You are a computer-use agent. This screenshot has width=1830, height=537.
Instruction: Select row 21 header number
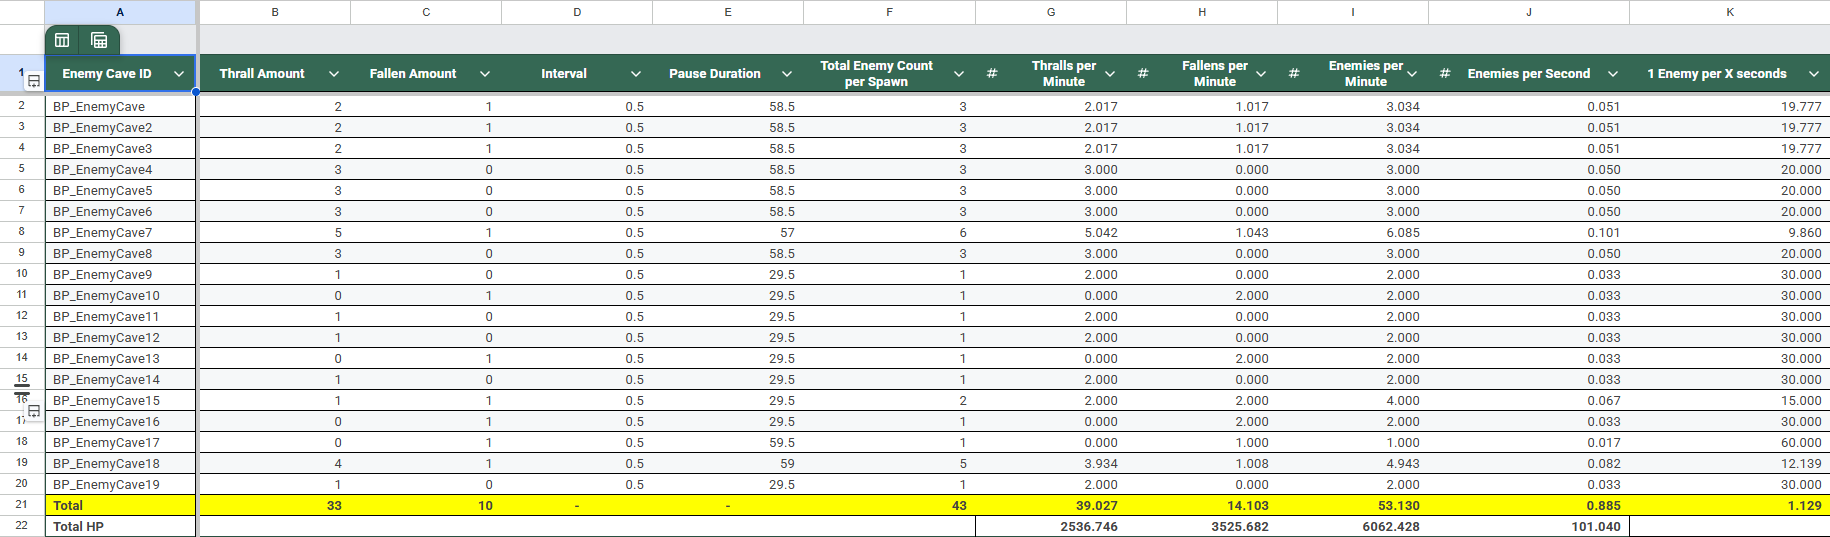click(x=22, y=505)
